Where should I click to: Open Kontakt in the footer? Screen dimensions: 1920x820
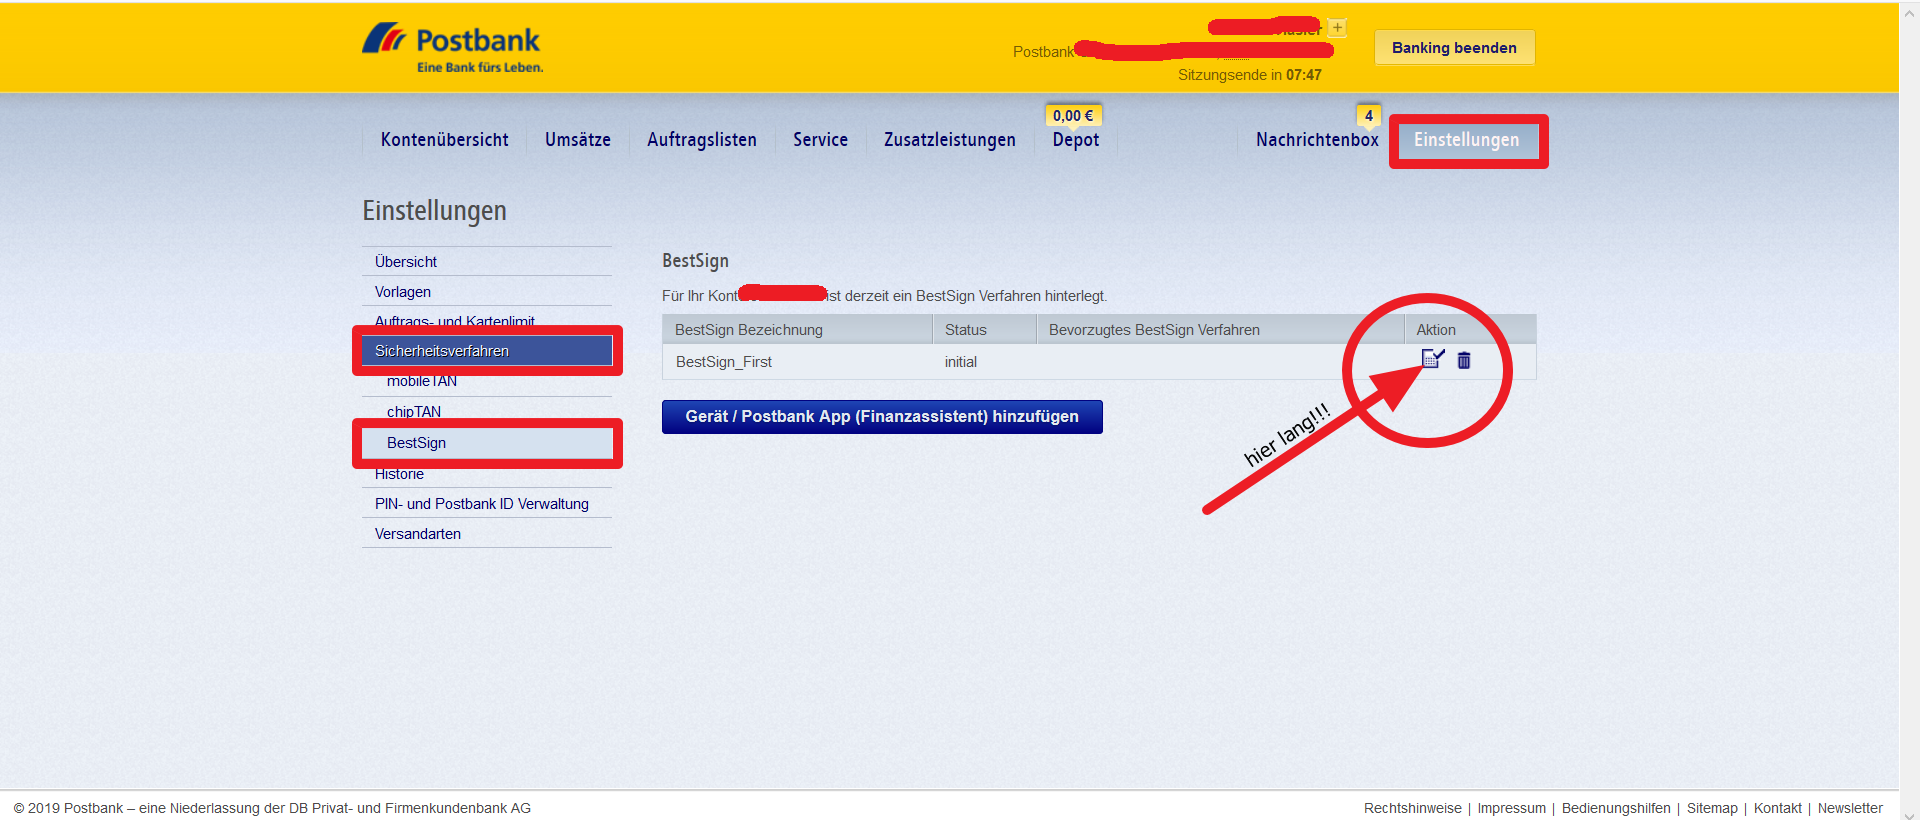pyautogui.click(x=1777, y=808)
